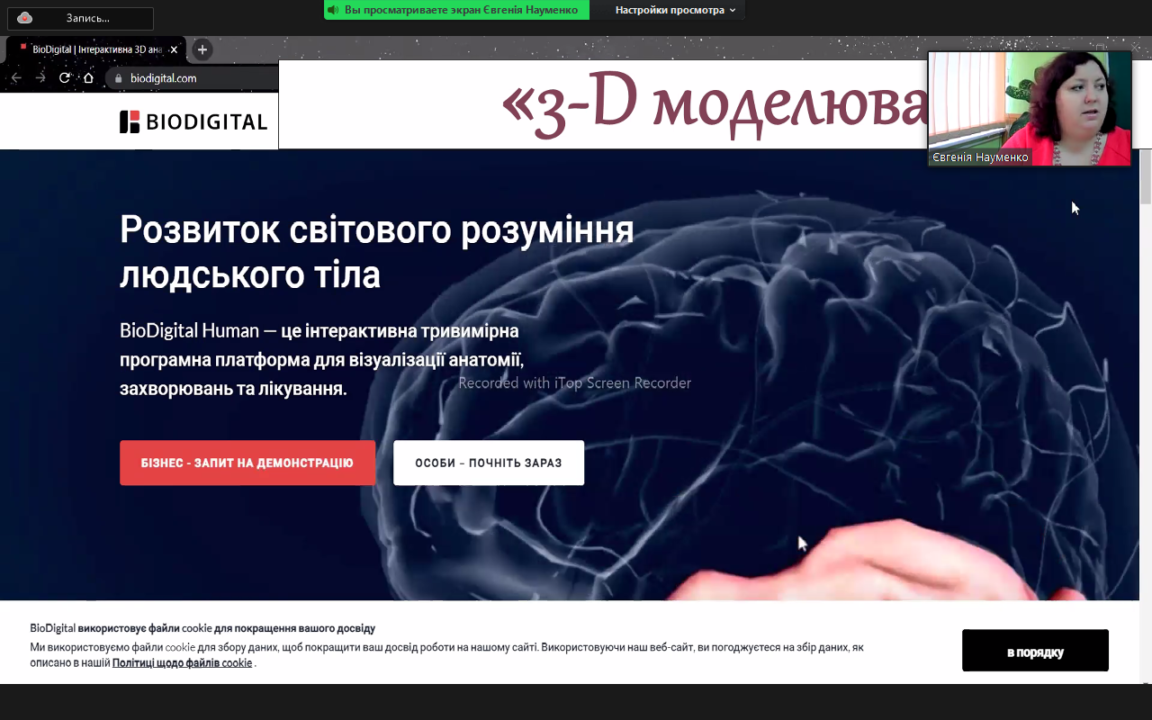This screenshot has height=720, width=1152.
Task: Click Євгенія Науменко video thumbnail
Action: tap(1029, 109)
